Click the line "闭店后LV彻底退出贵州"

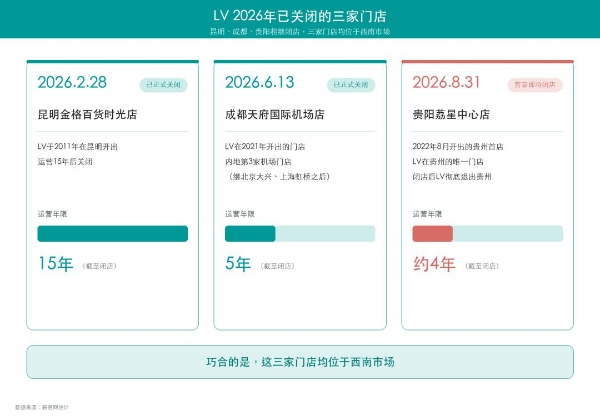click(452, 176)
